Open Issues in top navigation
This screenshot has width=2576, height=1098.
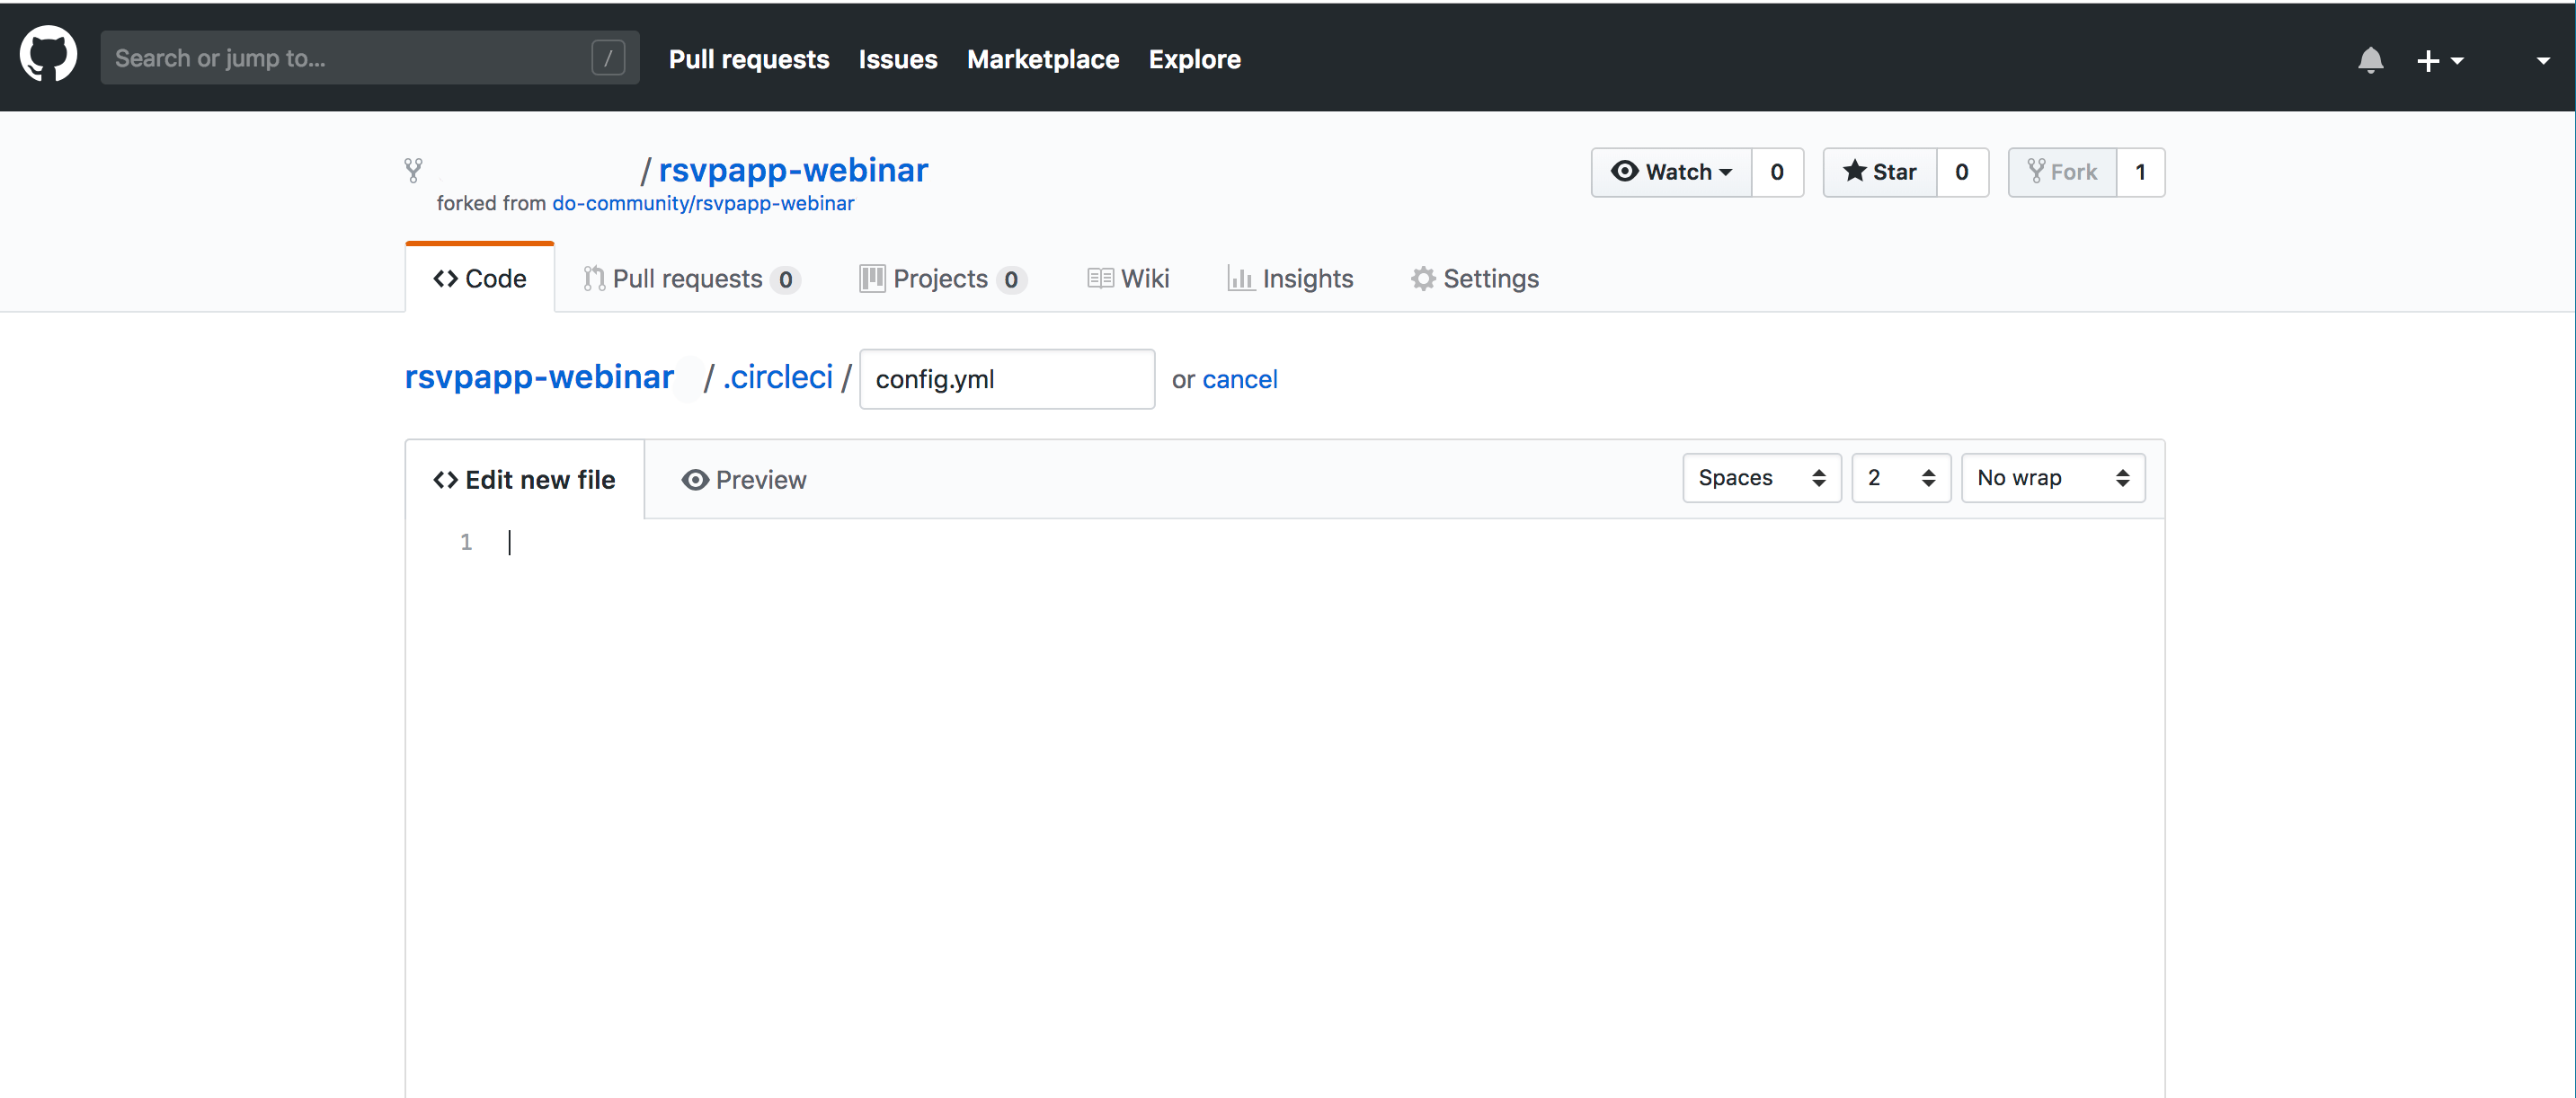coord(898,59)
